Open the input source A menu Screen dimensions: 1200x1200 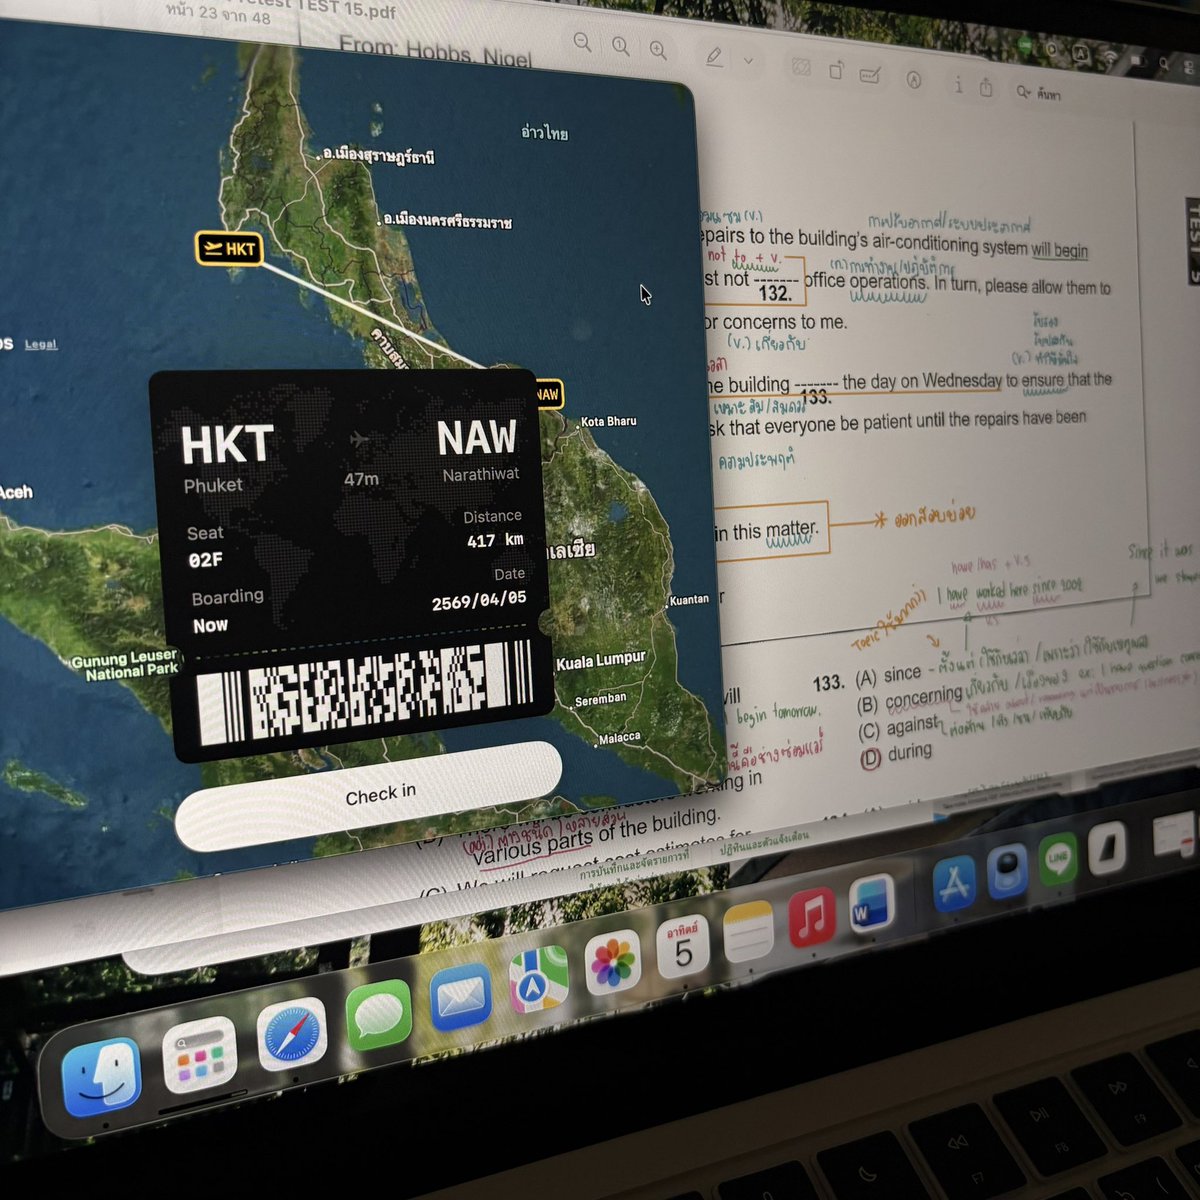coord(1079,52)
